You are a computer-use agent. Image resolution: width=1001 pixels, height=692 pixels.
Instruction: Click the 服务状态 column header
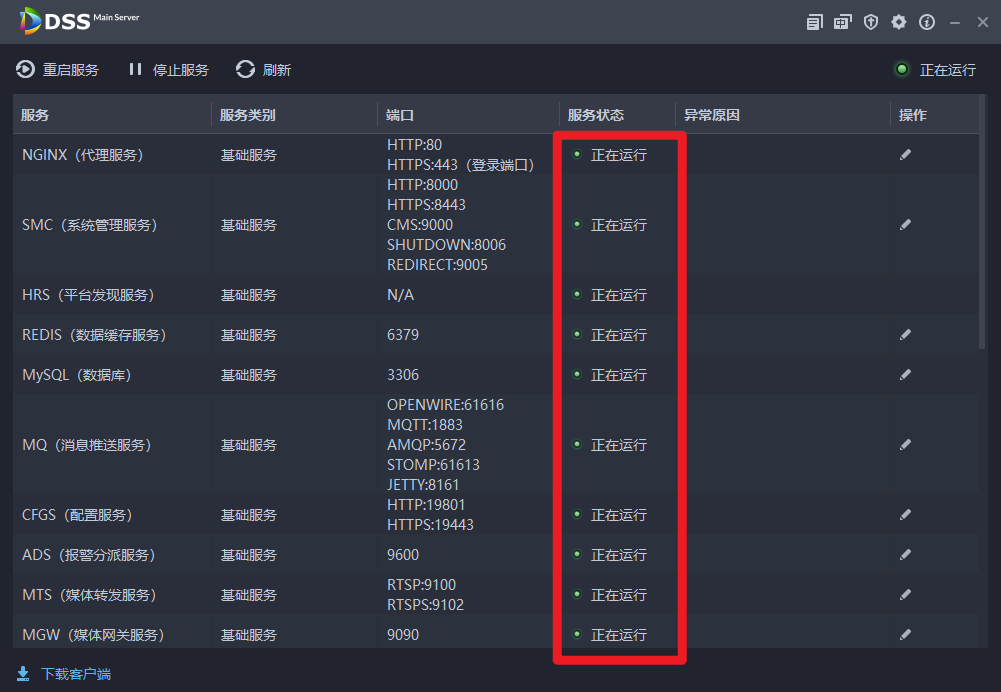click(x=595, y=115)
